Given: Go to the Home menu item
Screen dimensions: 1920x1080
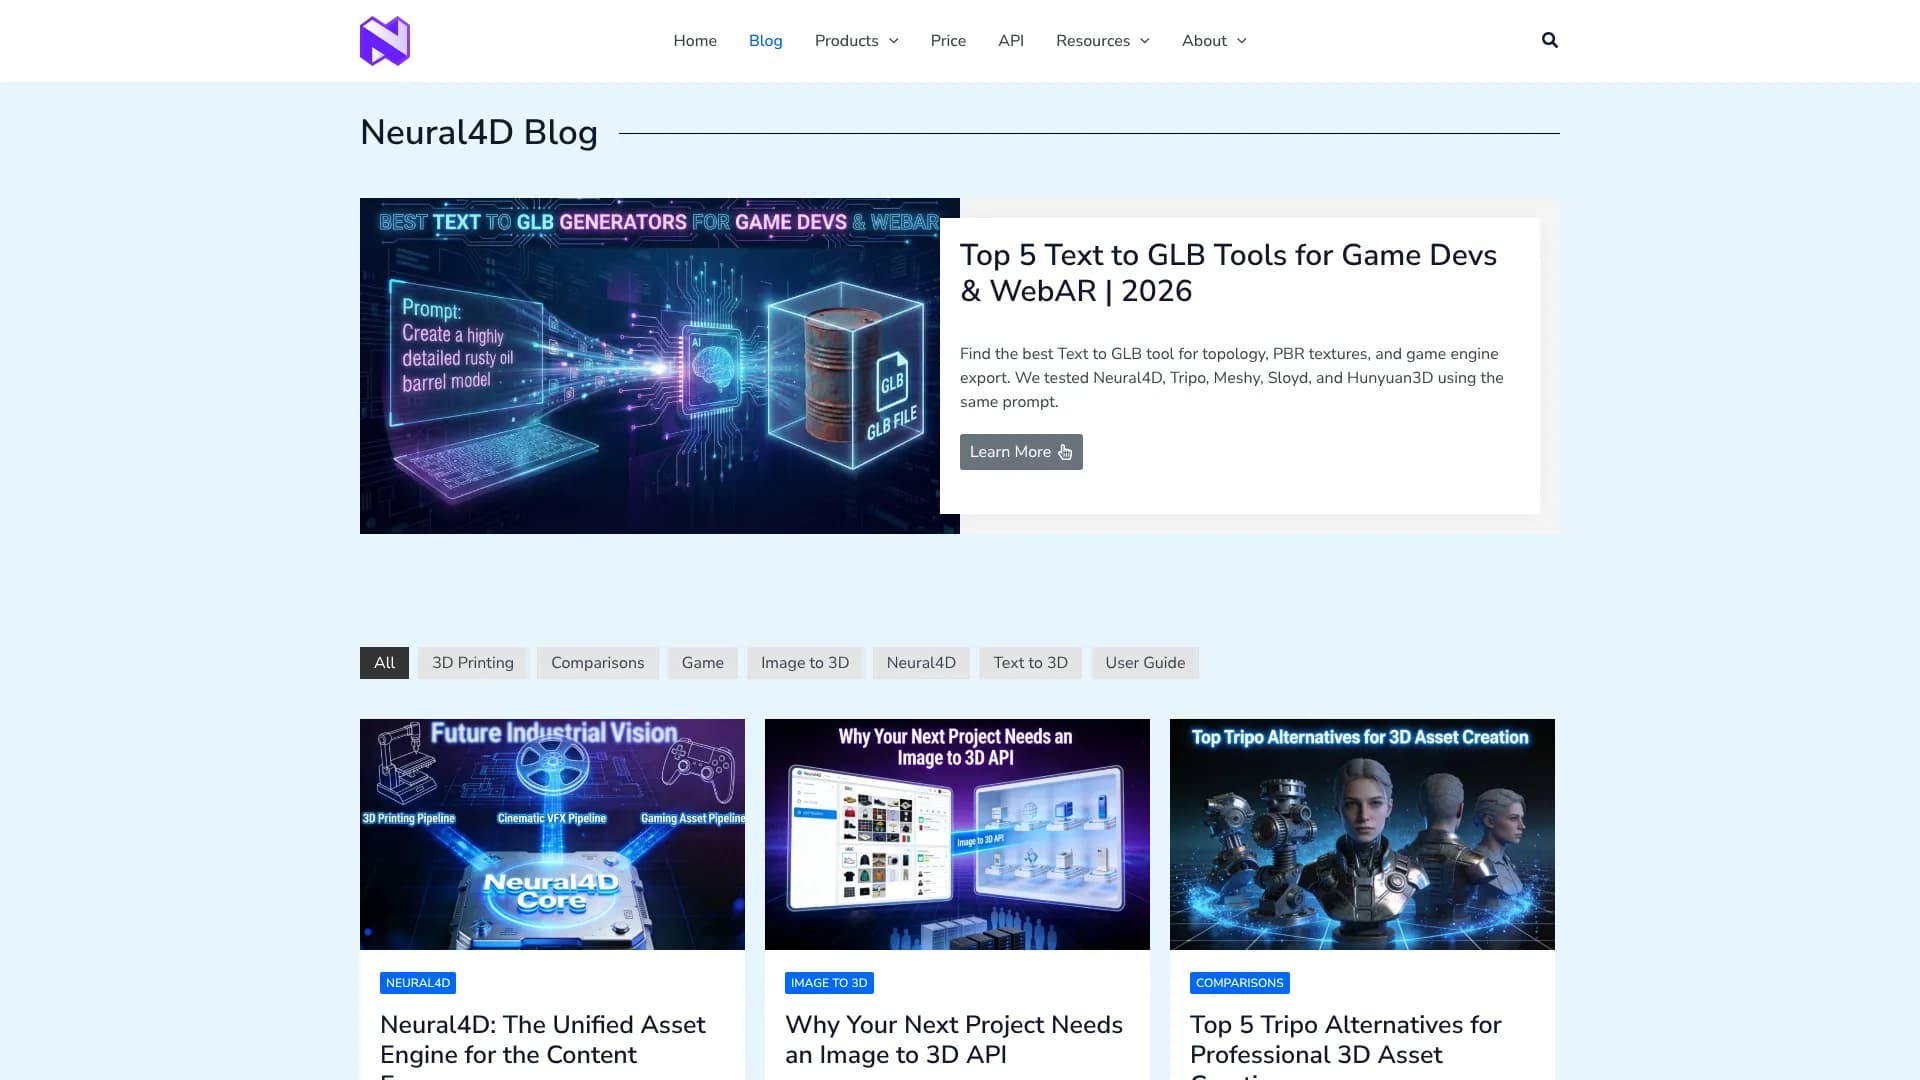Looking at the screenshot, I should click(694, 41).
